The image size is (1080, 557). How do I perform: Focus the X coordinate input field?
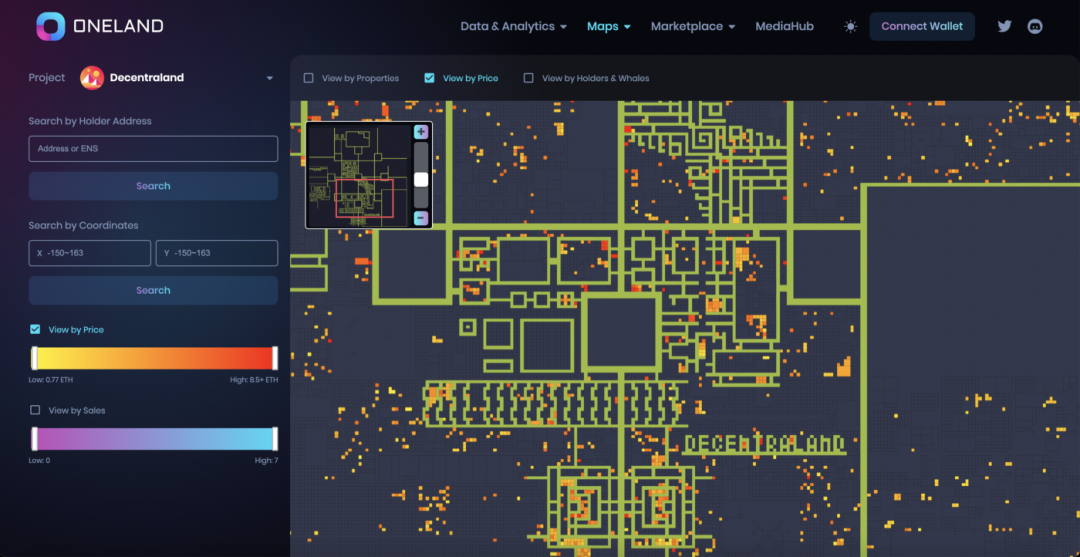[90, 253]
